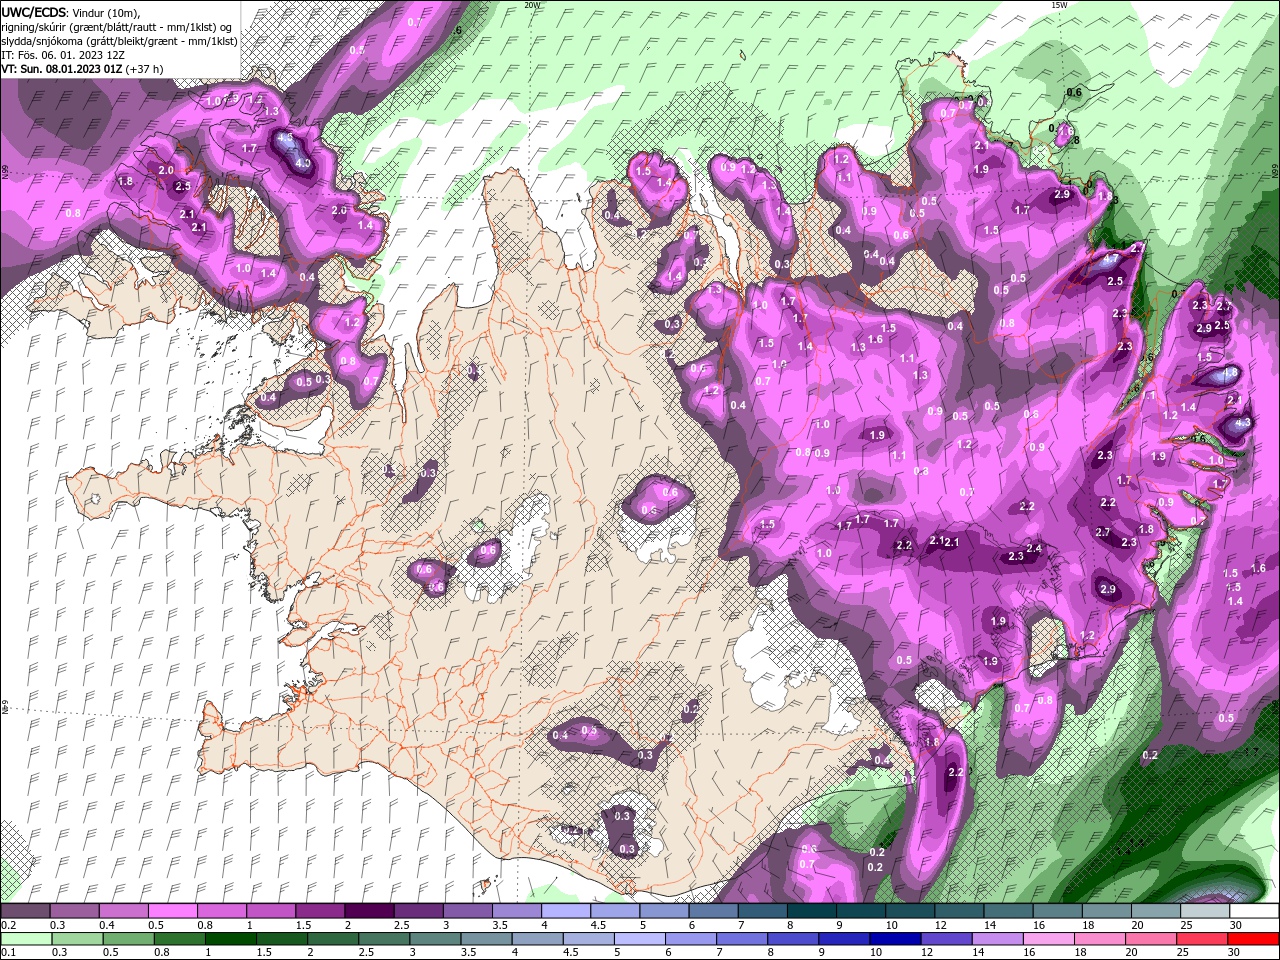Pick the light pink rain-scale swatch labeled 16
1280x960 pixels.
point(1049,939)
